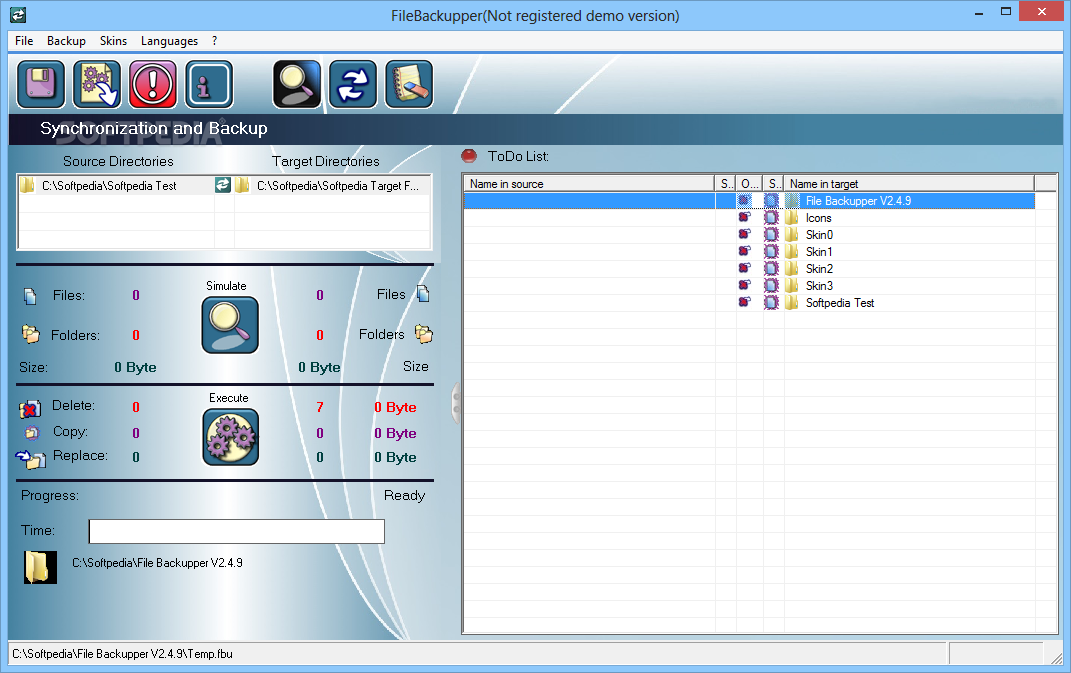Click path C:\Softpedia\File Backupper V2.4.9
Image resolution: width=1071 pixels, height=673 pixels.
click(x=157, y=563)
